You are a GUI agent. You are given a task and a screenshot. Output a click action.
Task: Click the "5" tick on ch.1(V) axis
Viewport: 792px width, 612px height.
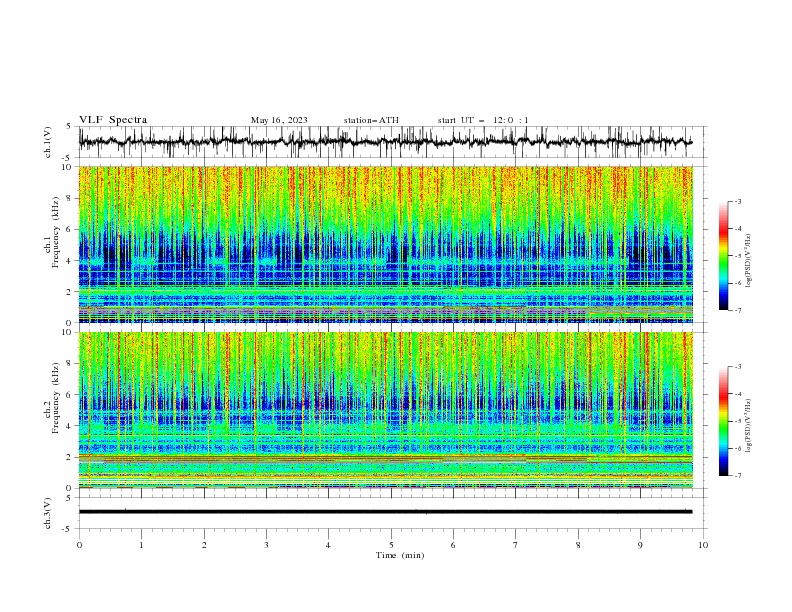70,127
